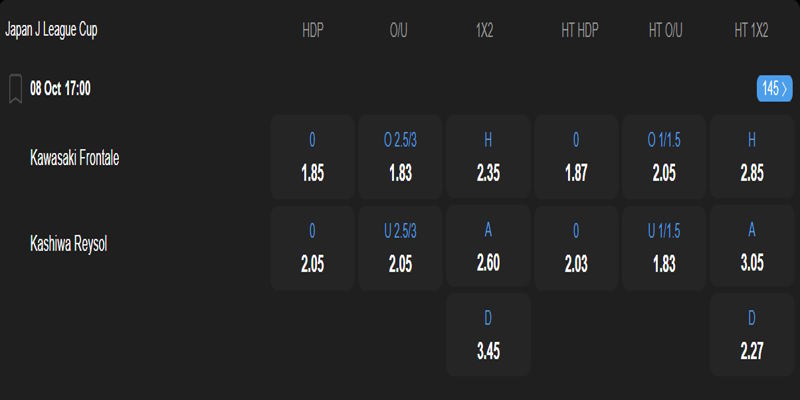Screen dimensions: 800x400
Task: Pick 1X2 home win at 2.35
Action: [488, 157]
